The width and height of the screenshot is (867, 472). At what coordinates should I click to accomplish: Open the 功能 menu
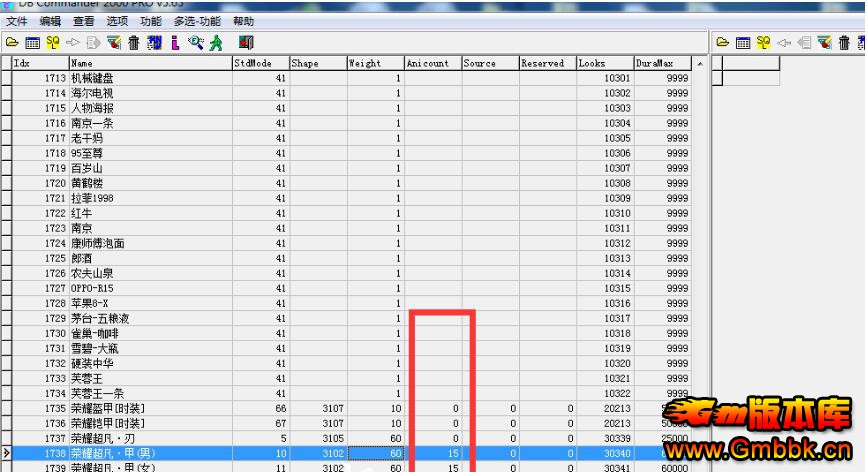[x=150, y=22]
